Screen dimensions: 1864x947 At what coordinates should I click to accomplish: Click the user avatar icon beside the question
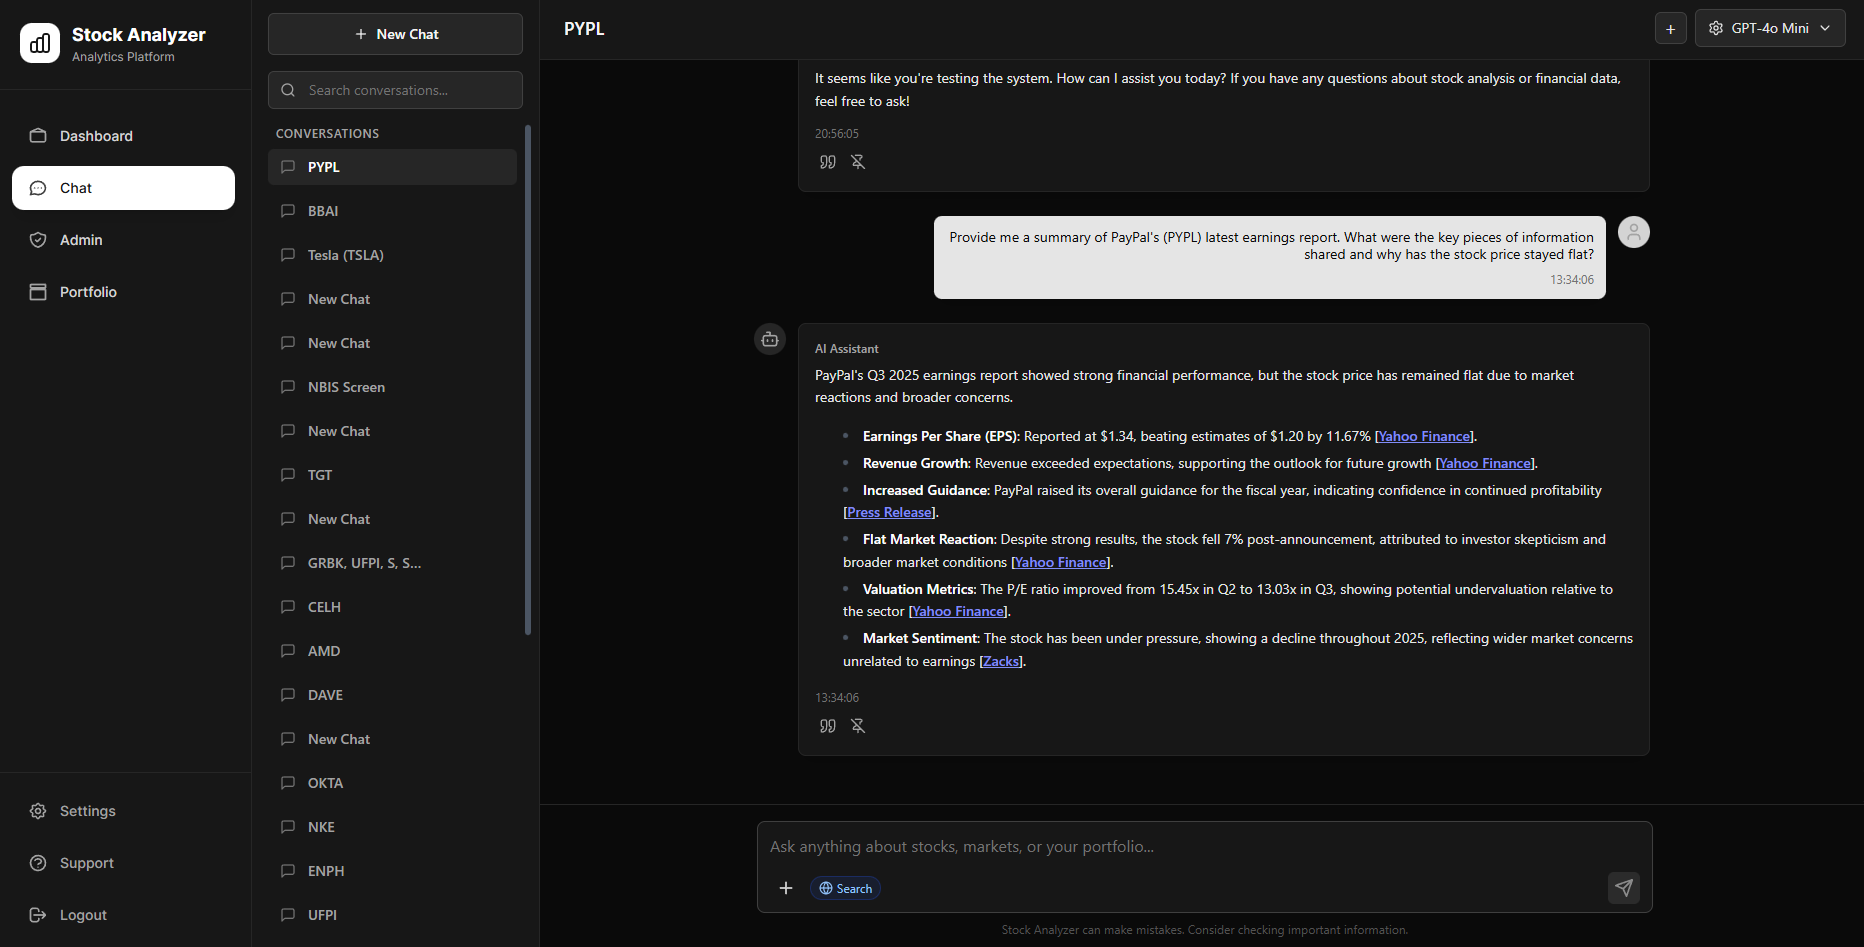click(1633, 233)
